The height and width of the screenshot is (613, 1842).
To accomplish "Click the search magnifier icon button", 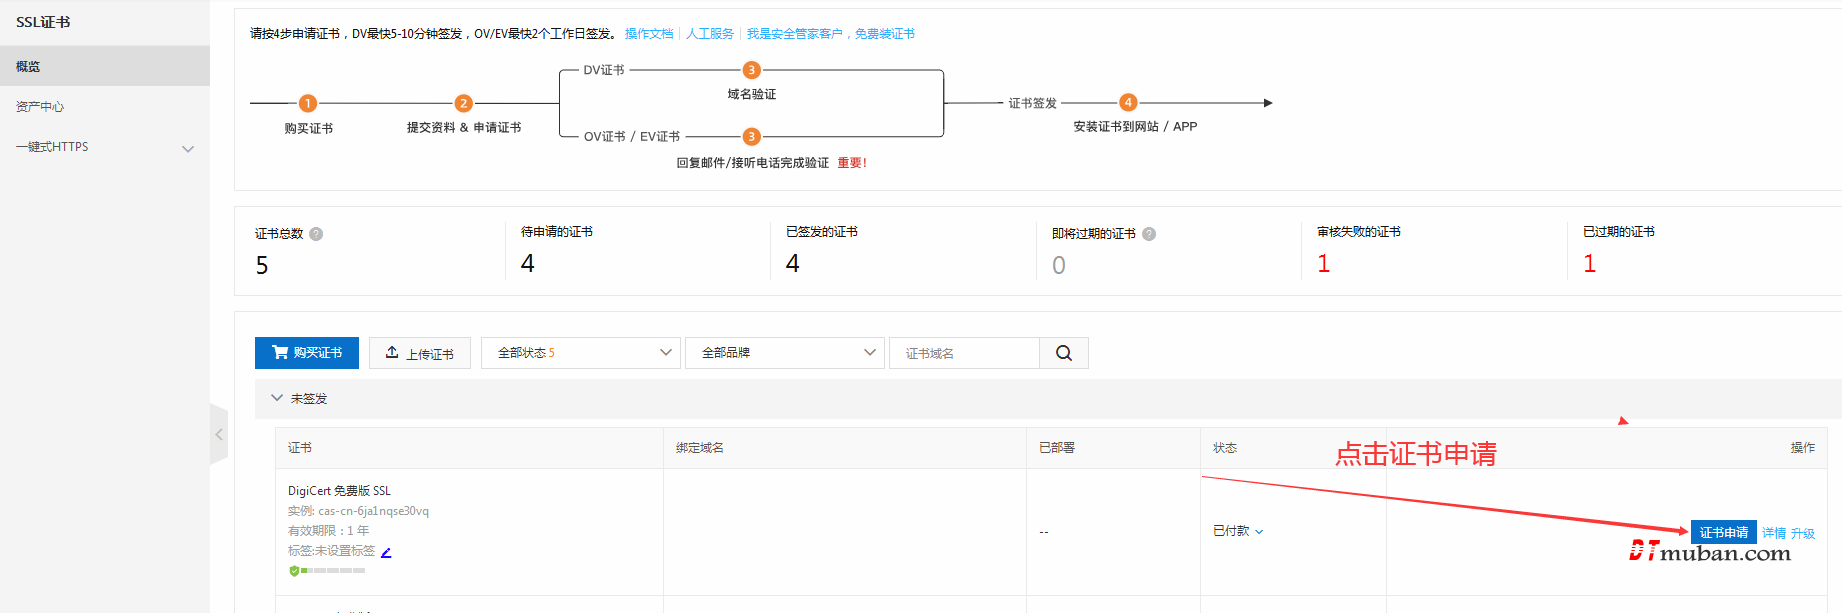I will click(x=1064, y=353).
